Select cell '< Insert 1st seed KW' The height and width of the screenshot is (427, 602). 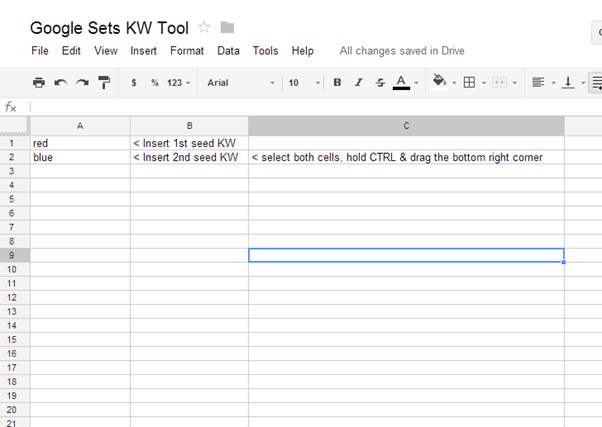coord(189,143)
